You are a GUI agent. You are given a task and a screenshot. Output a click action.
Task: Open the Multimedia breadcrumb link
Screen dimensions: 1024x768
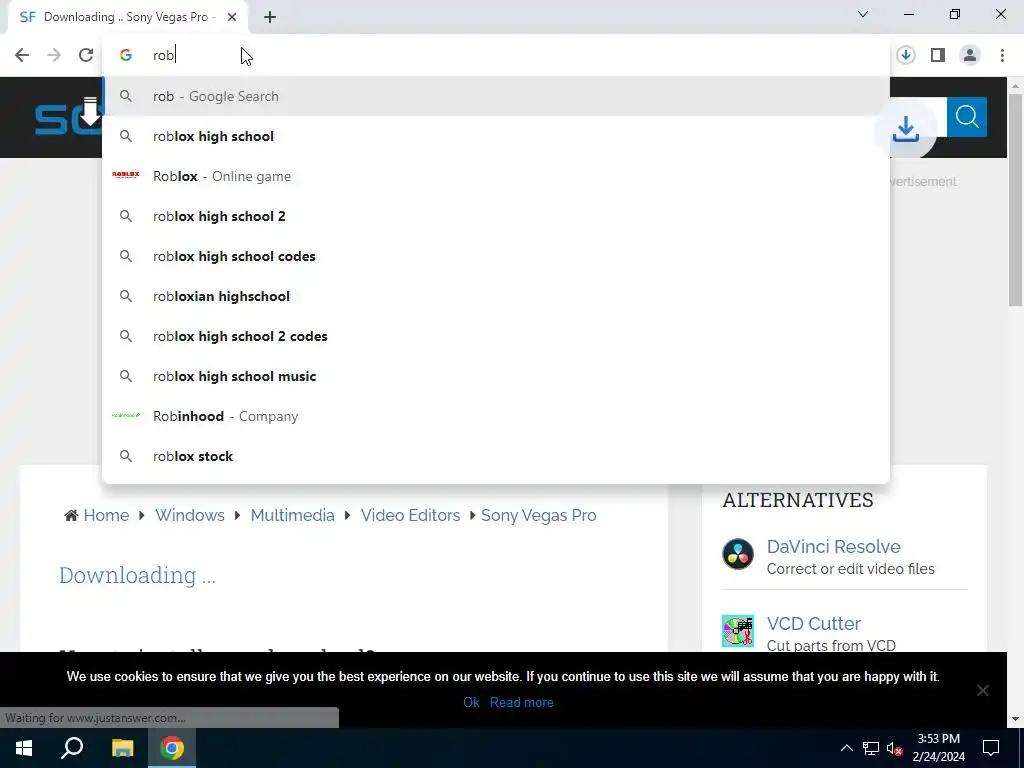[293, 515]
